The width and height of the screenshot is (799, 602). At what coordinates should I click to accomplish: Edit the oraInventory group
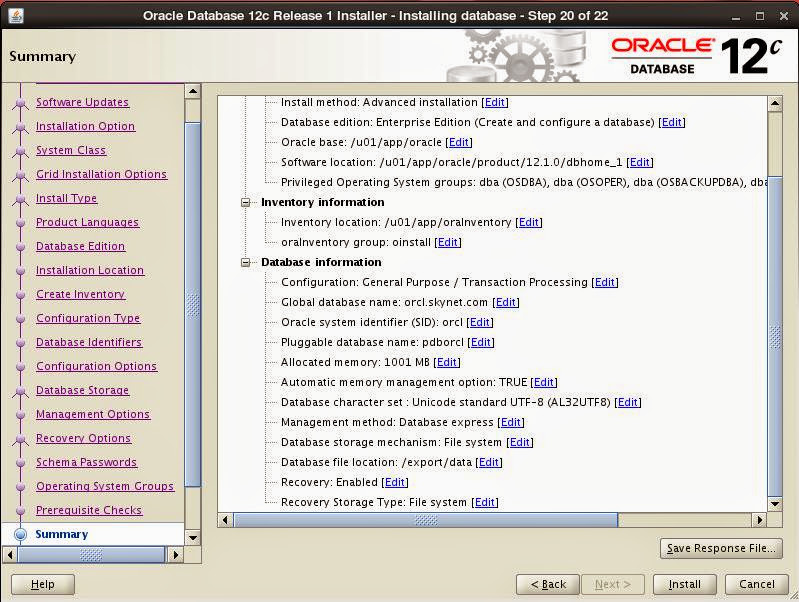pos(447,242)
